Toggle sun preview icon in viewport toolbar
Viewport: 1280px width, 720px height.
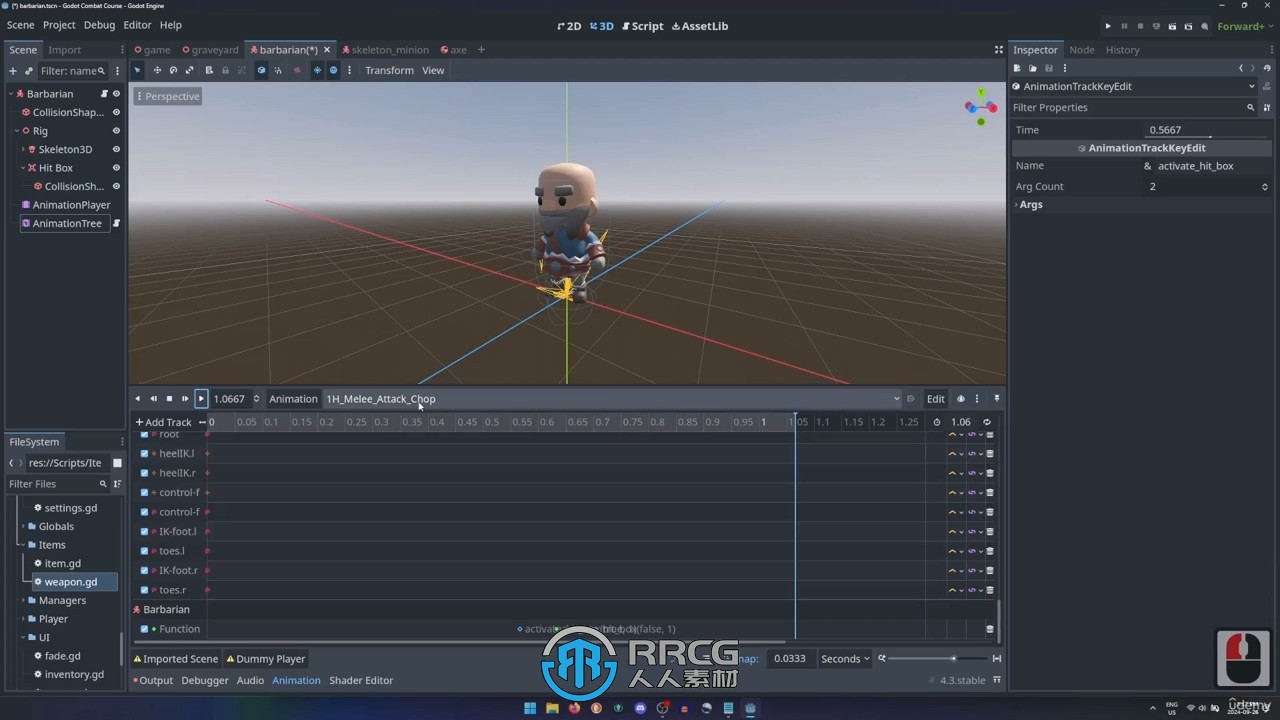pyautogui.click(x=317, y=70)
